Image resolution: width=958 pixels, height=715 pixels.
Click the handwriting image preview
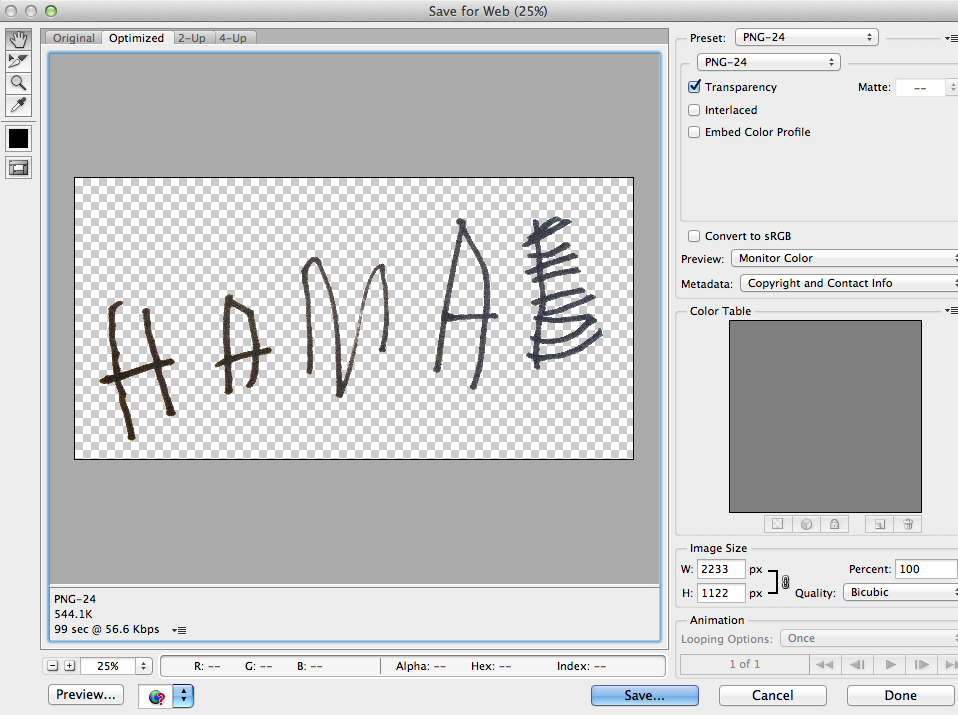coord(354,318)
